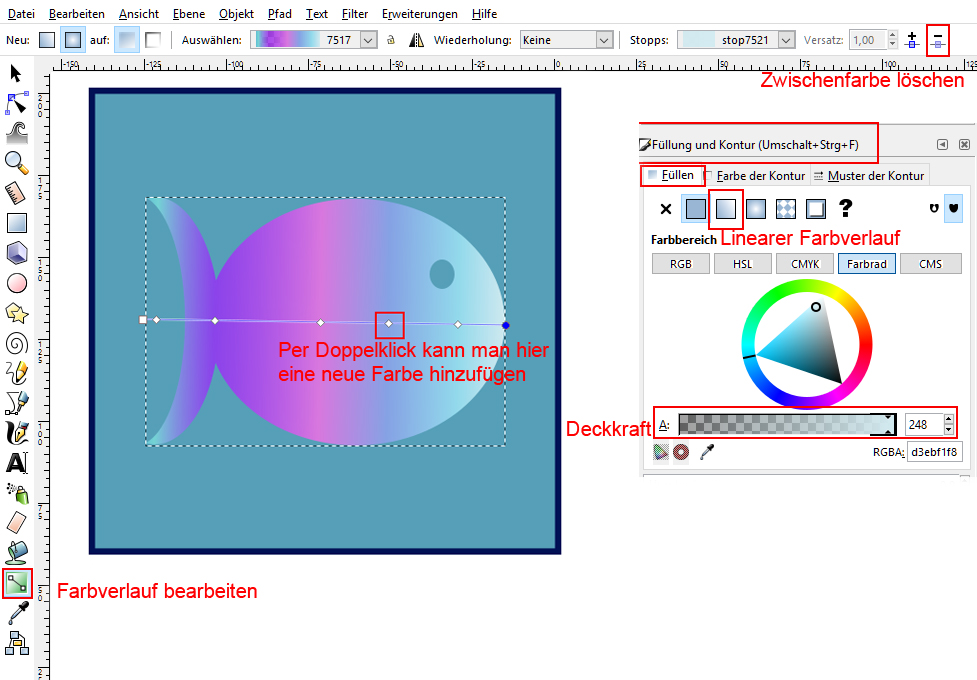Open the Filter menu
This screenshot has height=680, width=977.
coord(354,14)
